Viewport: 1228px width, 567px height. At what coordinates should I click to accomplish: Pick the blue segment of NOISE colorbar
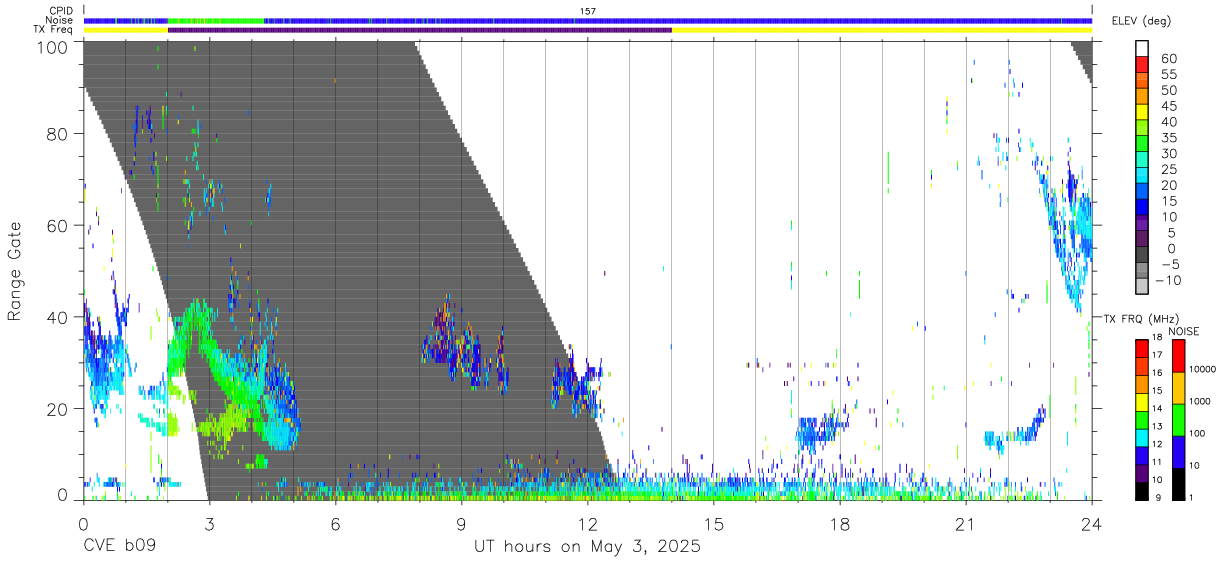pyautogui.click(x=1177, y=450)
